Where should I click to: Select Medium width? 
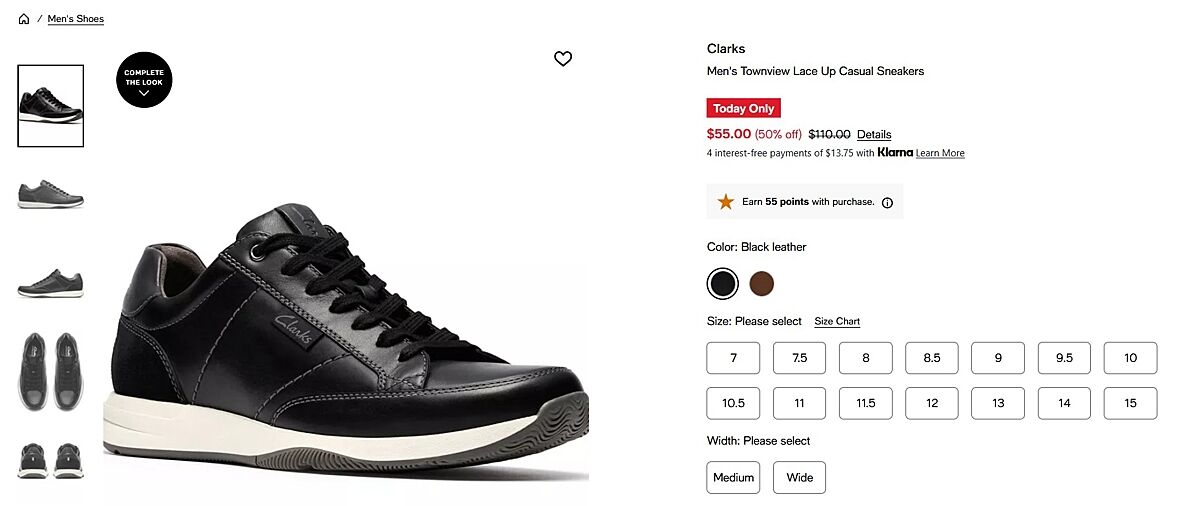coord(733,478)
